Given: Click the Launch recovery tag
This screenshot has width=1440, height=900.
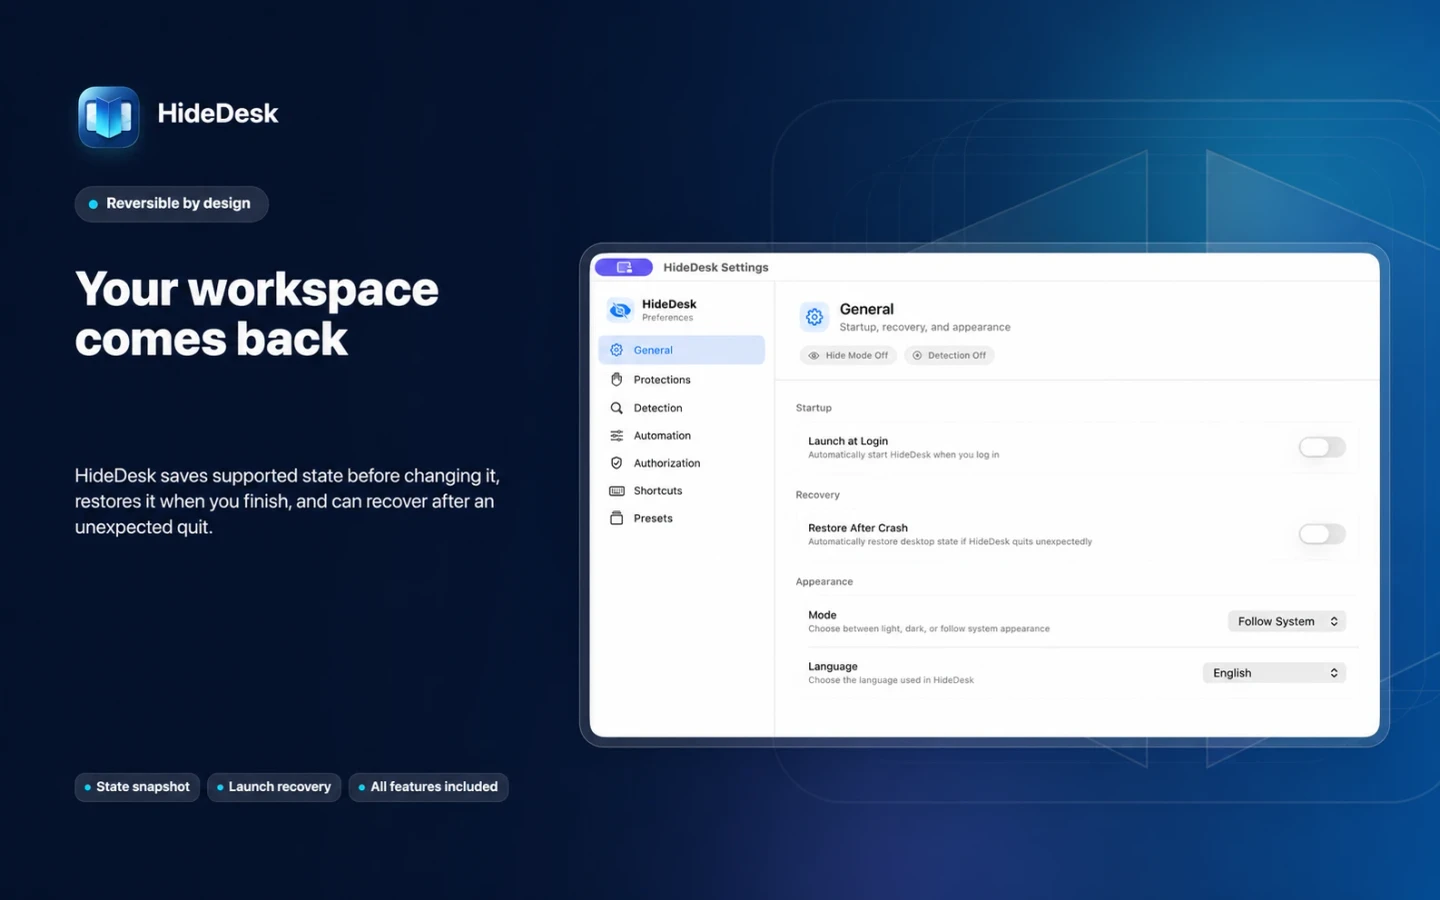Looking at the screenshot, I should [274, 787].
